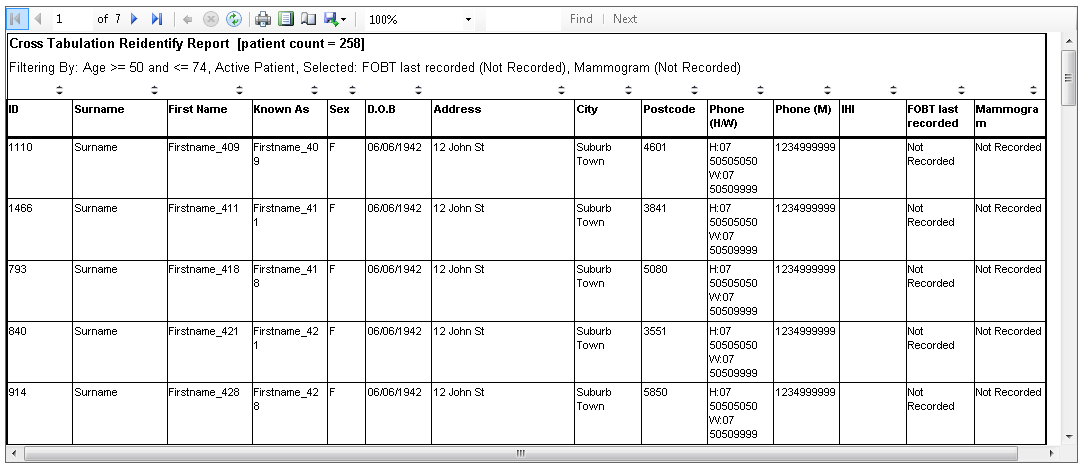Sort by the Phone (H/W) column arrows
1084x472 pixels.
pyautogui.click(x=760, y=90)
